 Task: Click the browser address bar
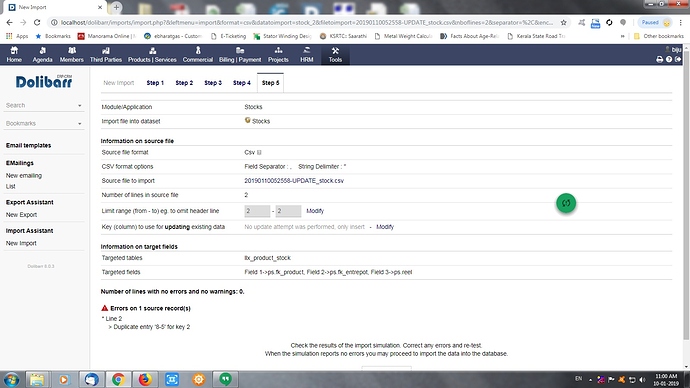tap(307, 22)
